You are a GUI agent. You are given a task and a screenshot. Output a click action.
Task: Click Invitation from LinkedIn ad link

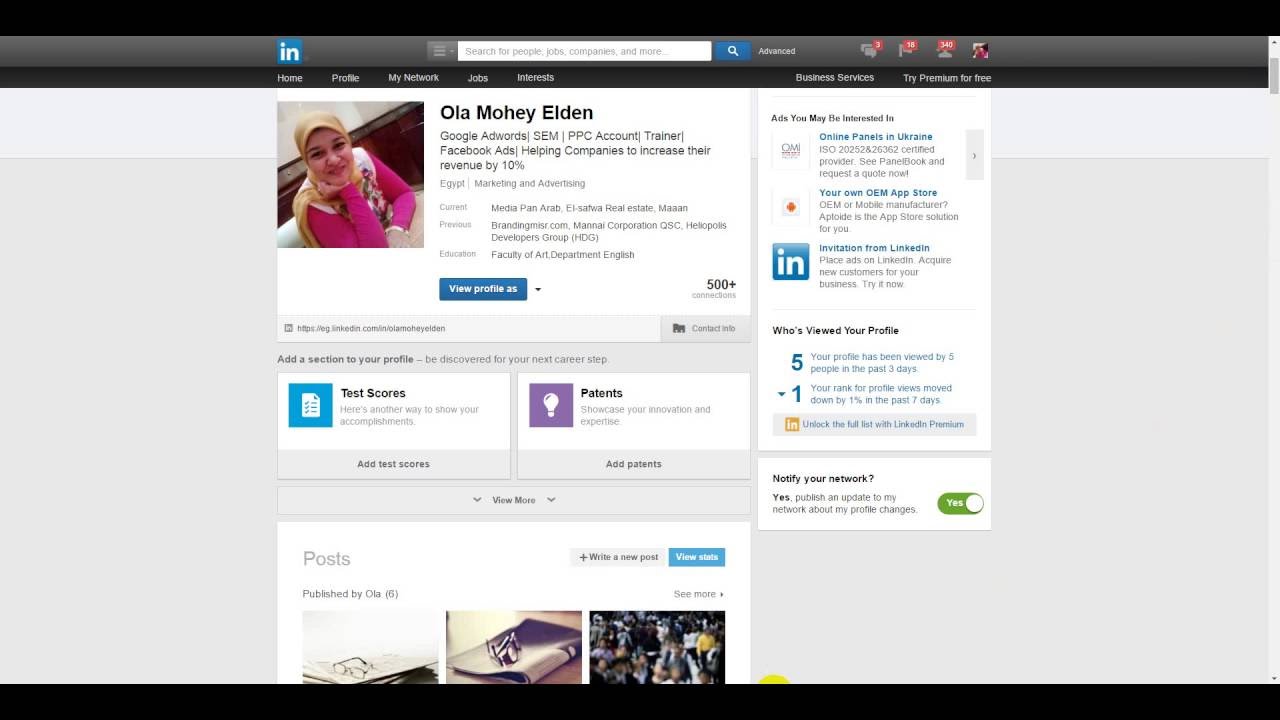click(874, 248)
